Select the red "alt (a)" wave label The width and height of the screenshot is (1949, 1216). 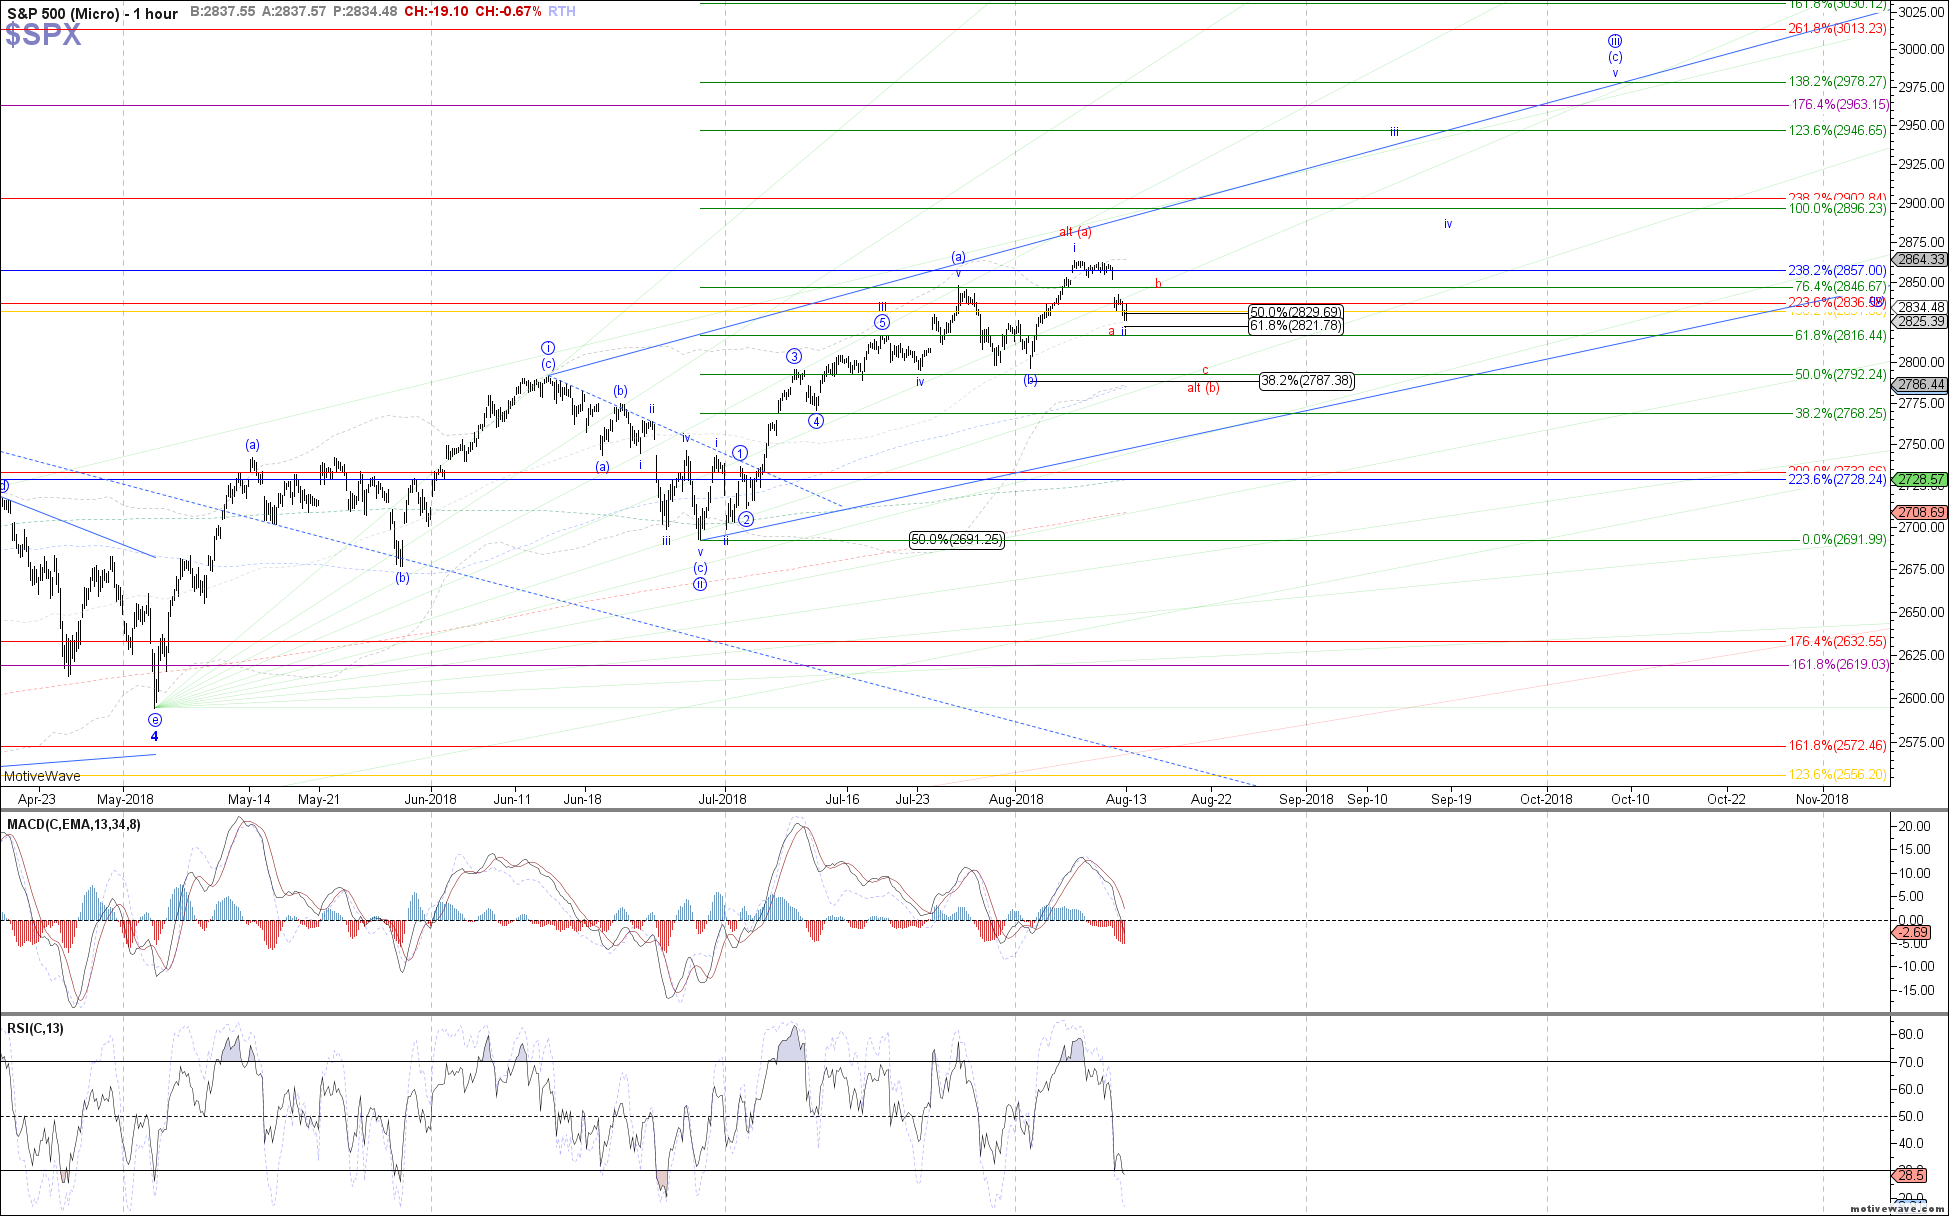(1075, 233)
